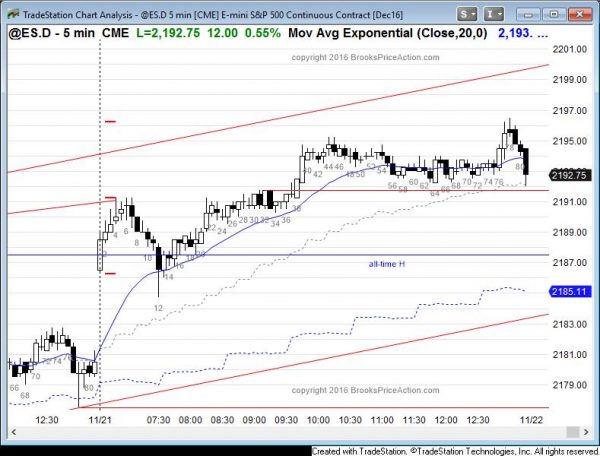Click the 2179.00 price axis label
Viewport: 600px width, 456px height.
point(569,385)
